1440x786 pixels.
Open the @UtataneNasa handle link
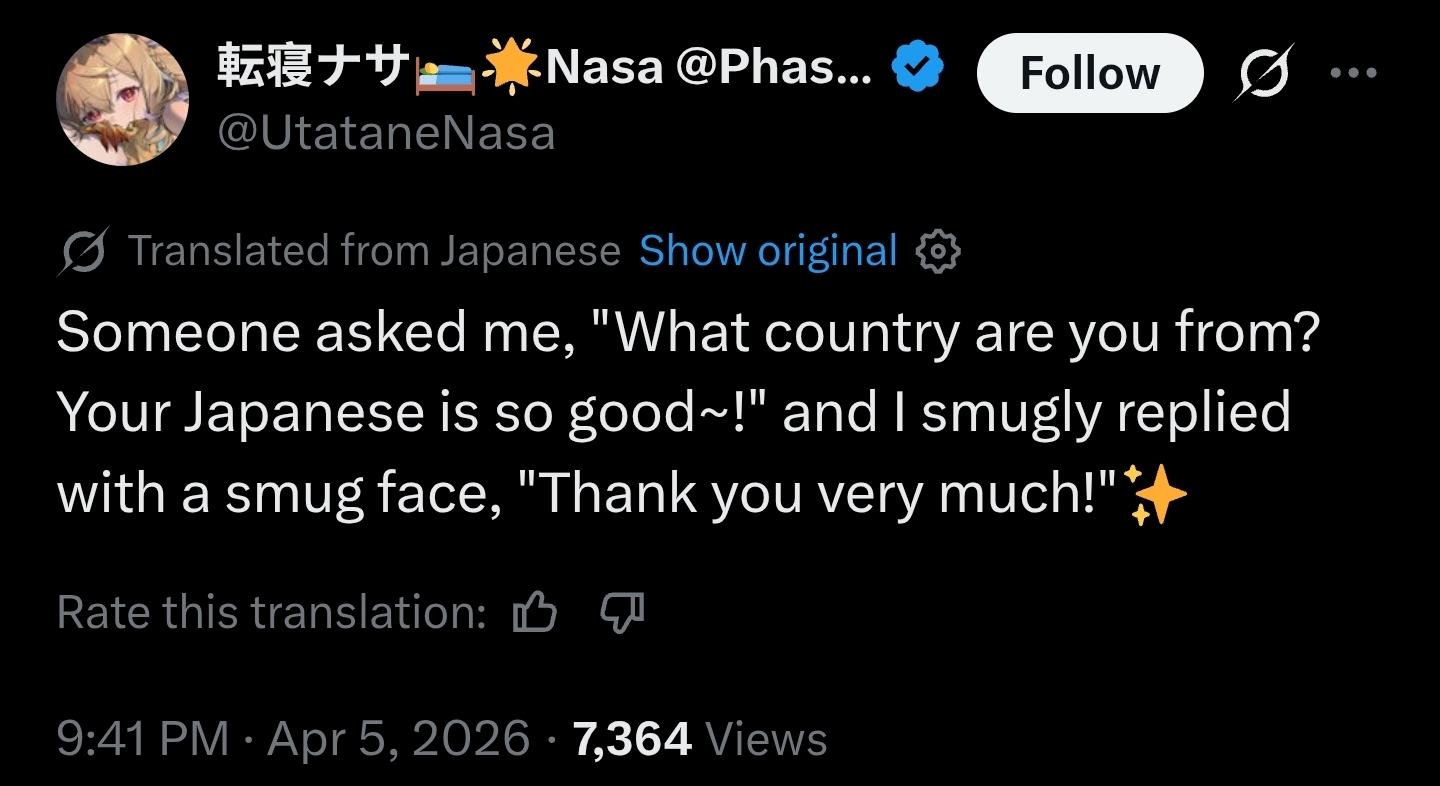click(x=386, y=133)
